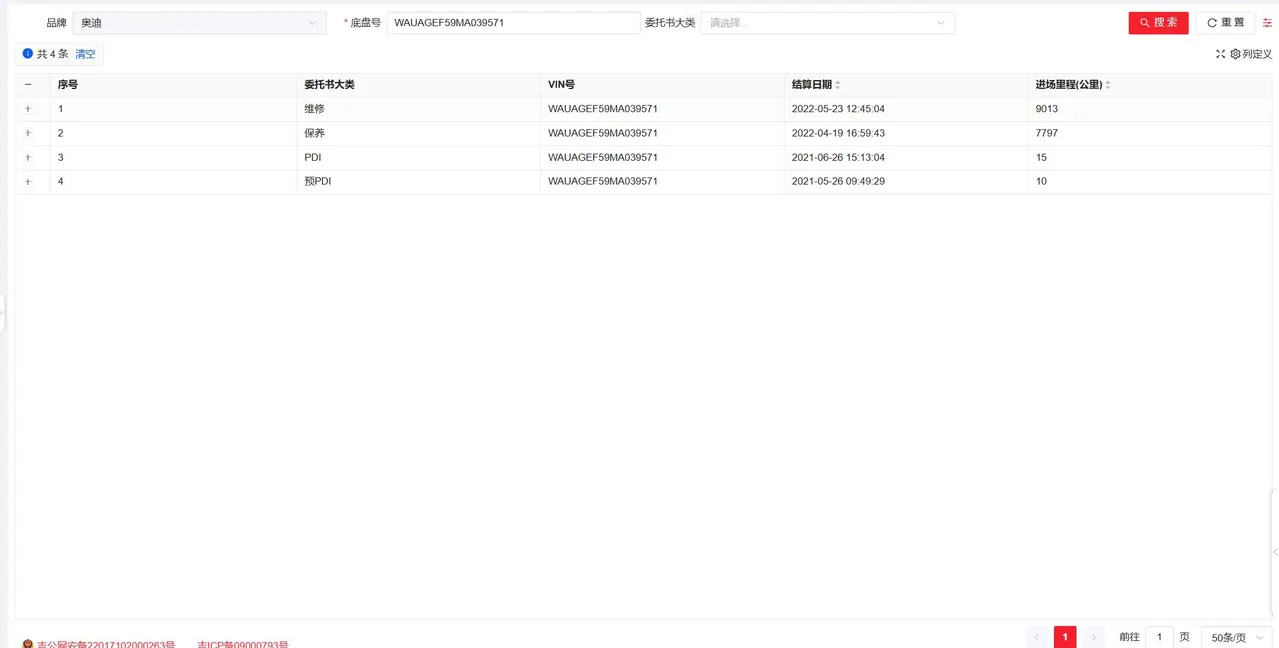Viewport: 1279px width, 648px height.
Task: Open the 列定义 column settings
Action: click(x=1251, y=54)
